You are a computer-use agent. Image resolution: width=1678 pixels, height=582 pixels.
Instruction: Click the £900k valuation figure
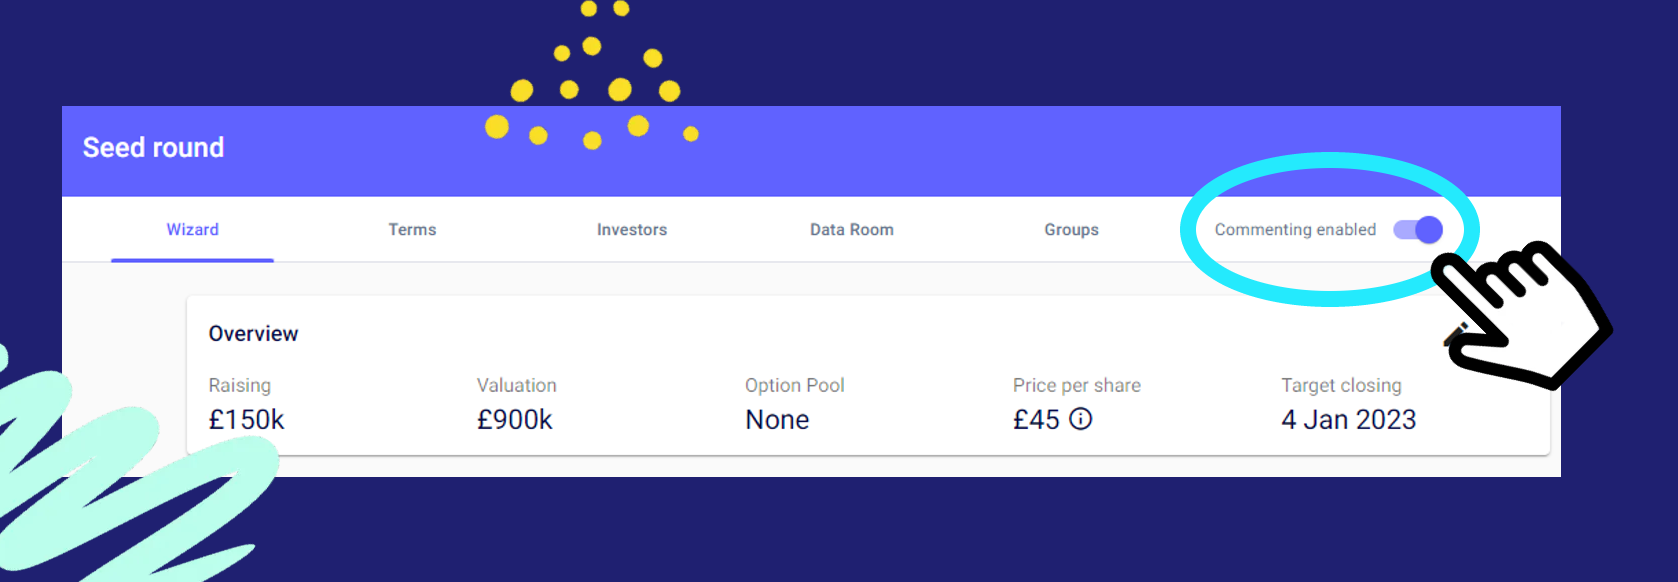[x=514, y=420]
